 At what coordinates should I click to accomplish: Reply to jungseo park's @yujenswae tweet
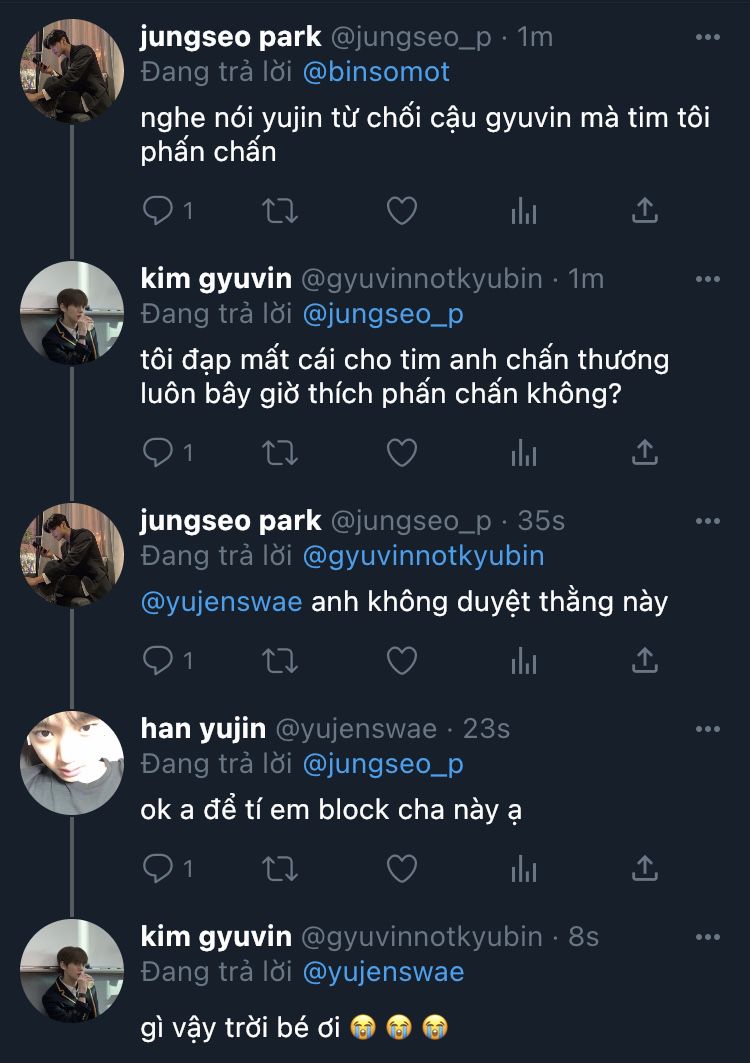click(x=157, y=660)
